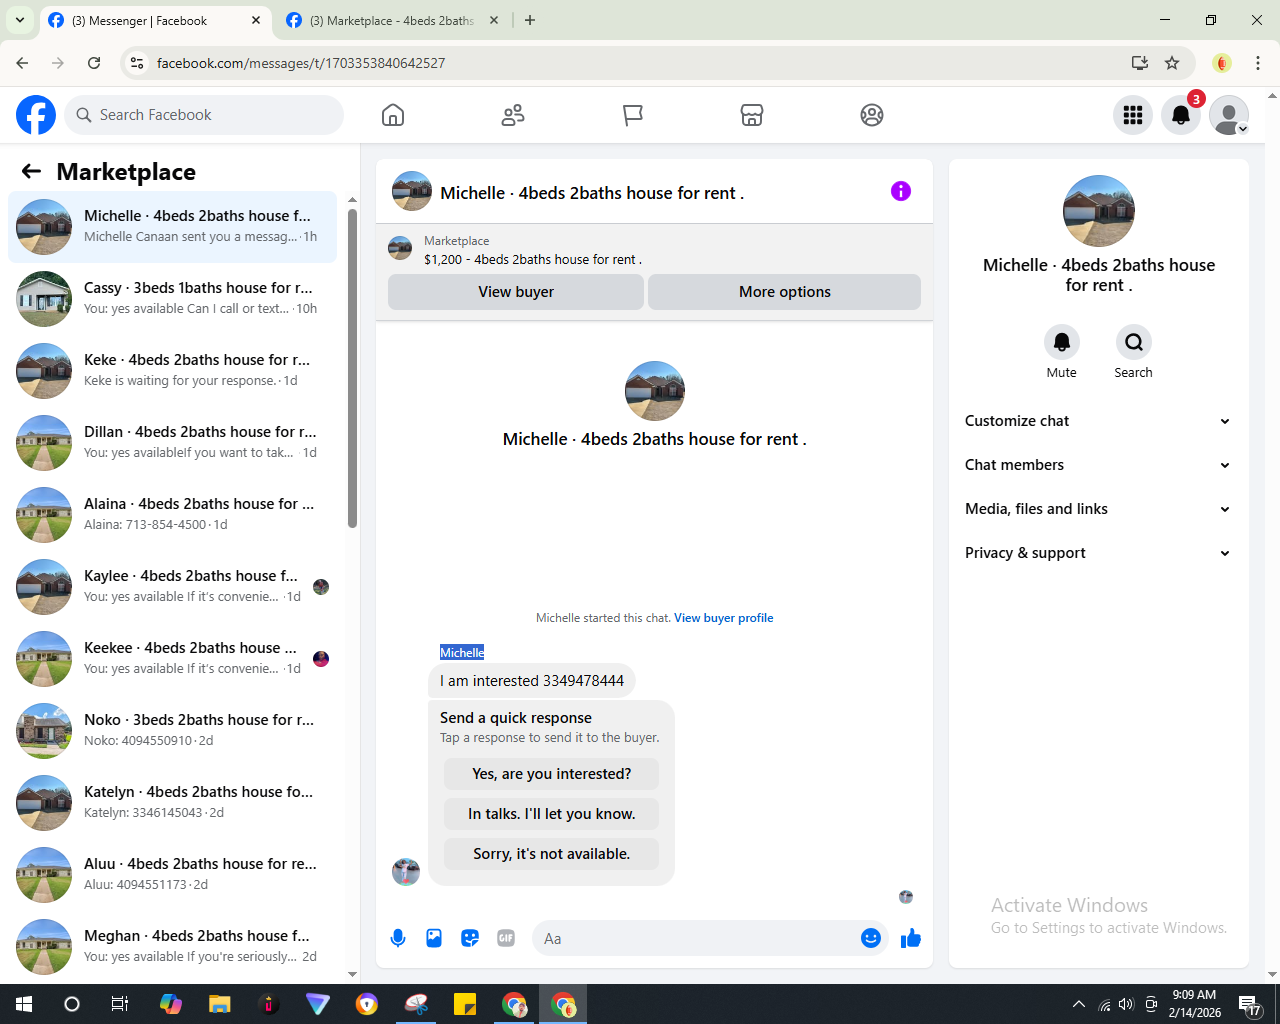The width and height of the screenshot is (1280, 1024).
Task: Open conversation information purple icon
Action: coord(901,191)
